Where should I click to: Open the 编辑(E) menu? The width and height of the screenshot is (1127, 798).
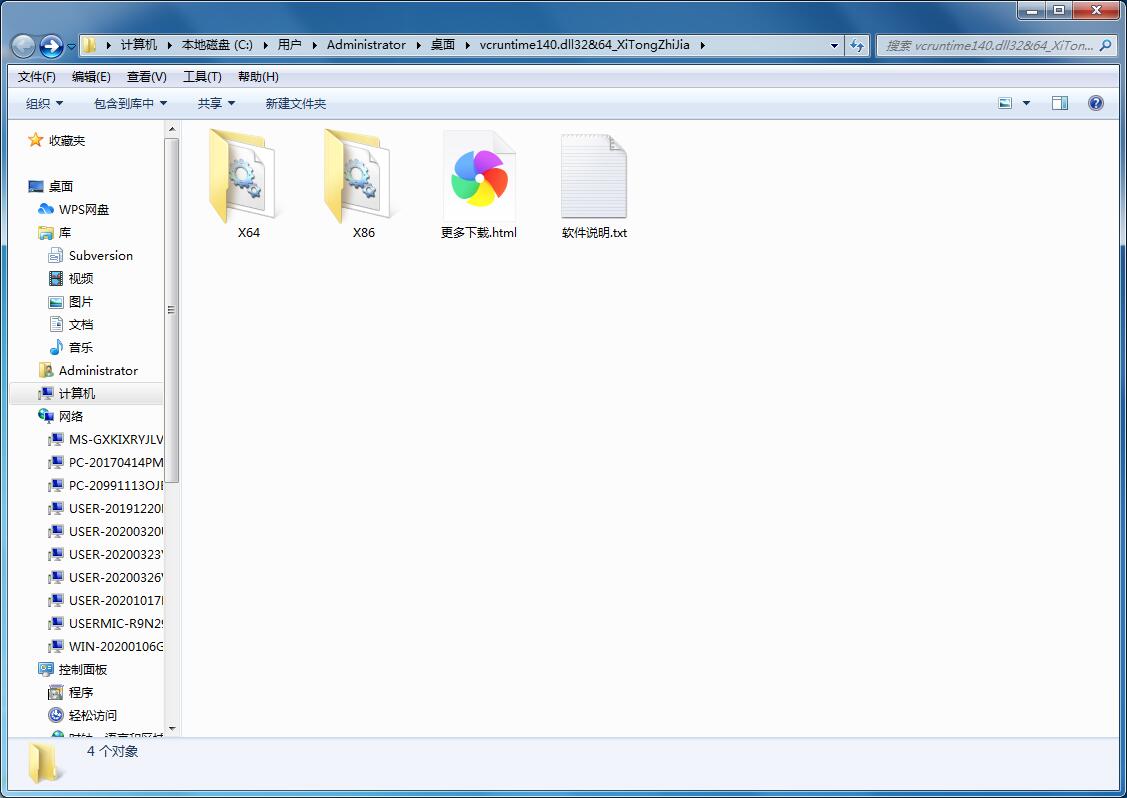(x=91, y=76)
